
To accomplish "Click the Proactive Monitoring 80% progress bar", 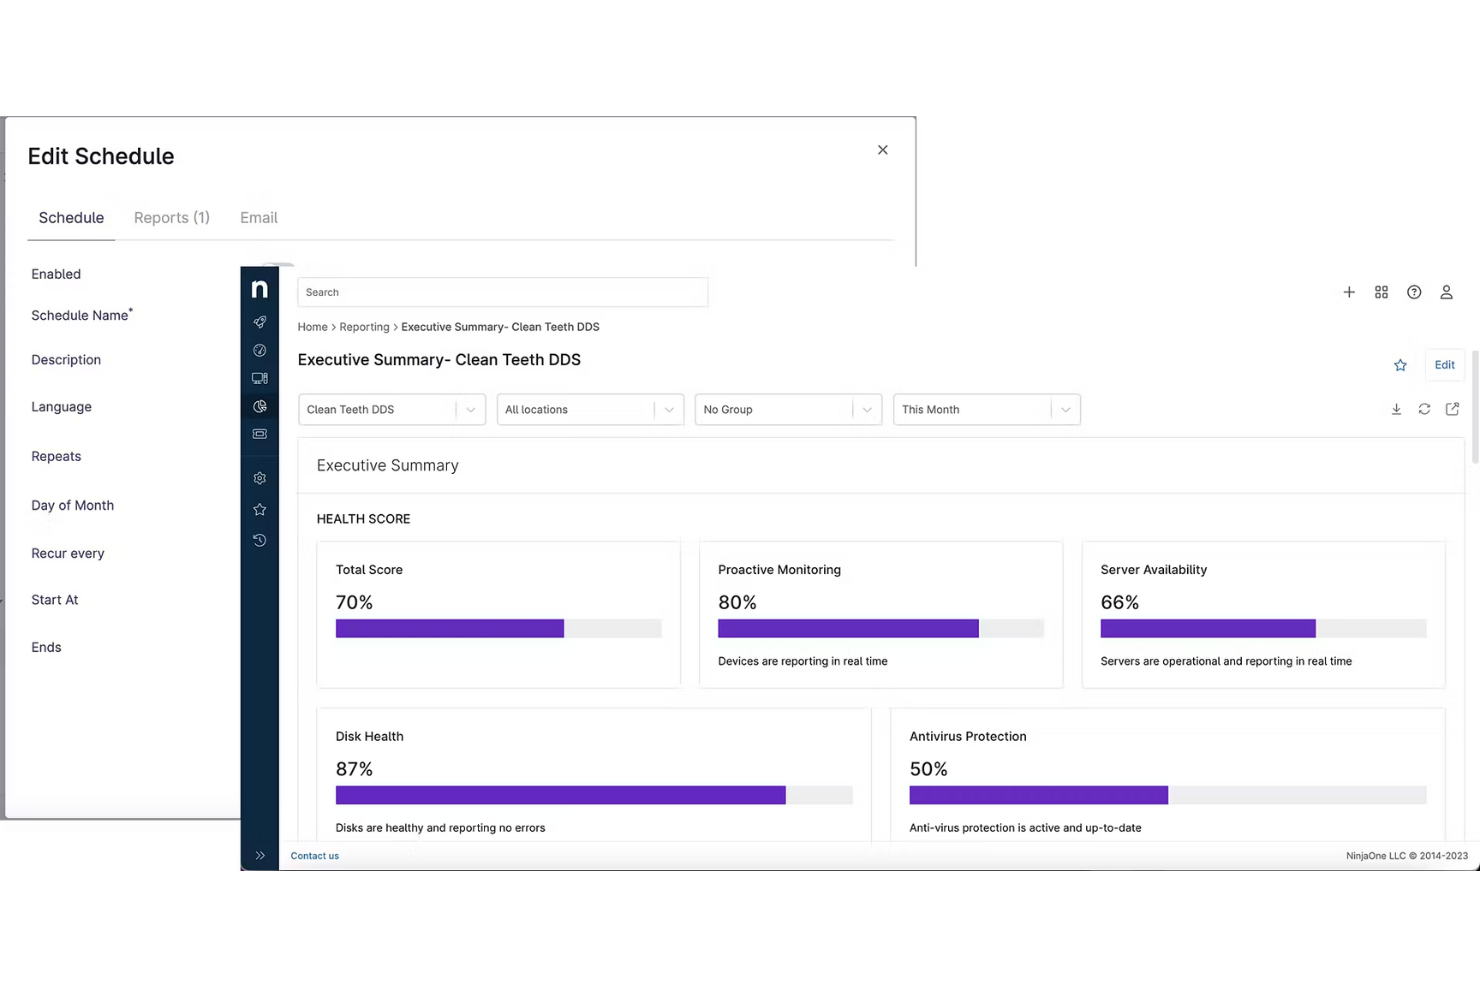I will (x=880, y=628).
